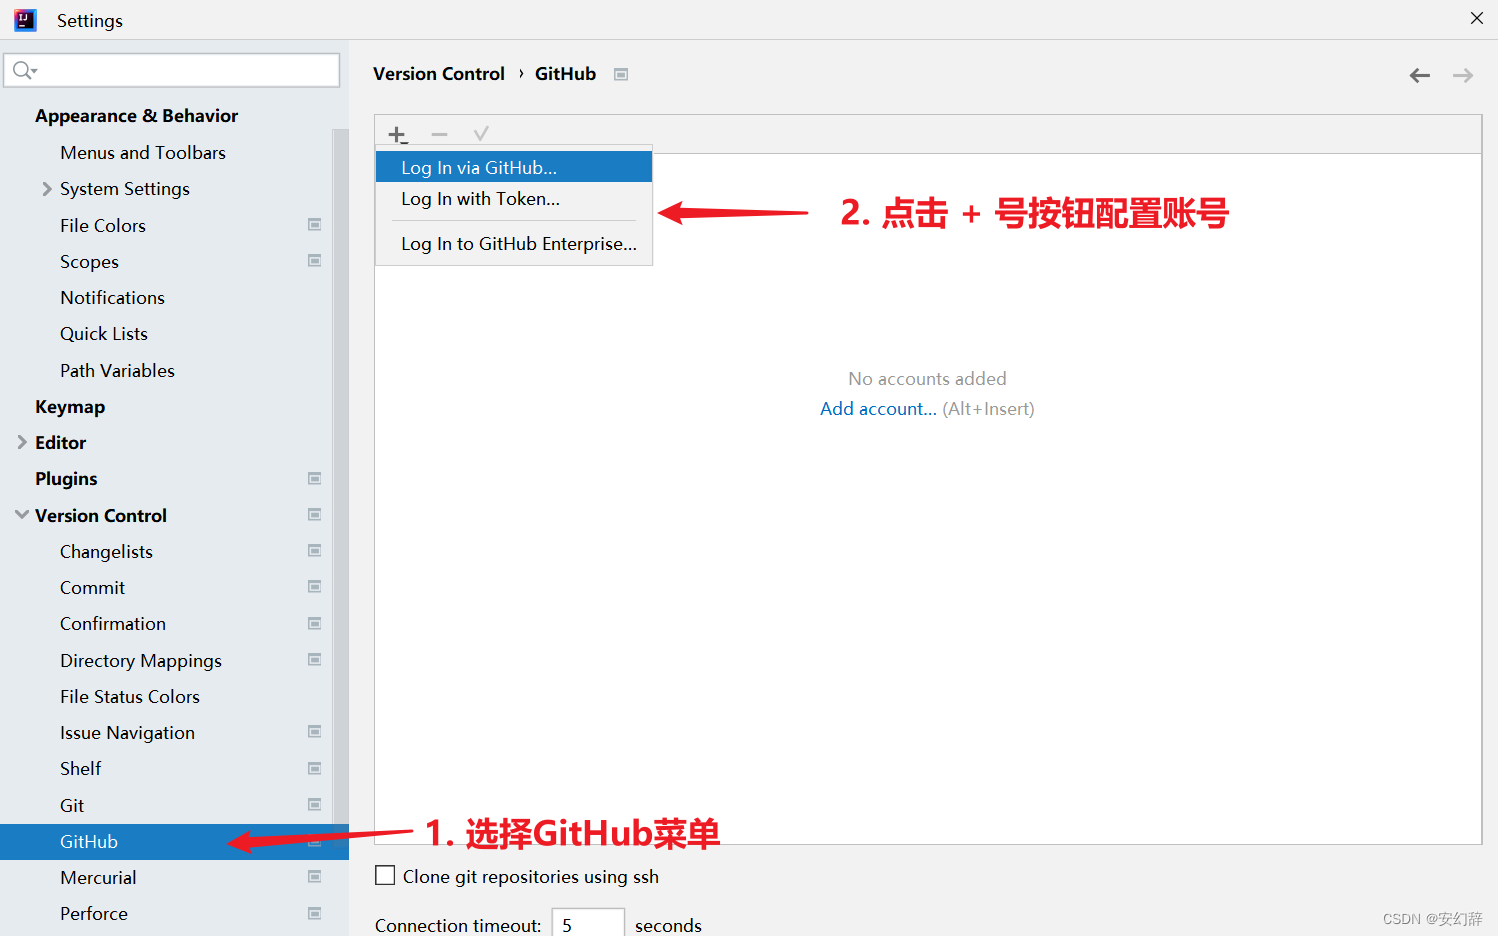Click project icon next to Changelists
Viewport: 1498px width, 936px height.
(x=314, y=551)
